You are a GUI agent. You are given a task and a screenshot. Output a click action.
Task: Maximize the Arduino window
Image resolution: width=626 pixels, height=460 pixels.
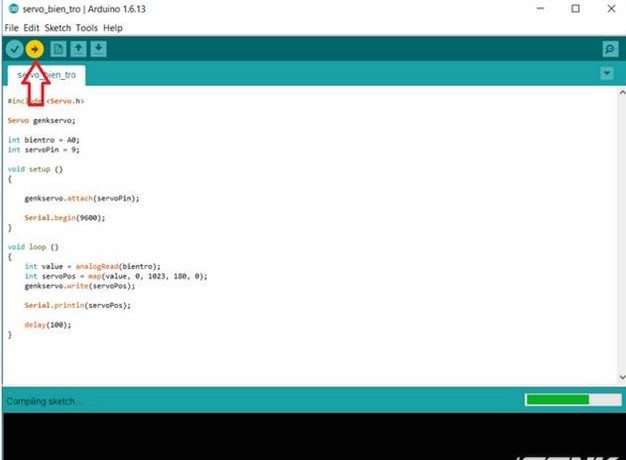click(575, 9)
